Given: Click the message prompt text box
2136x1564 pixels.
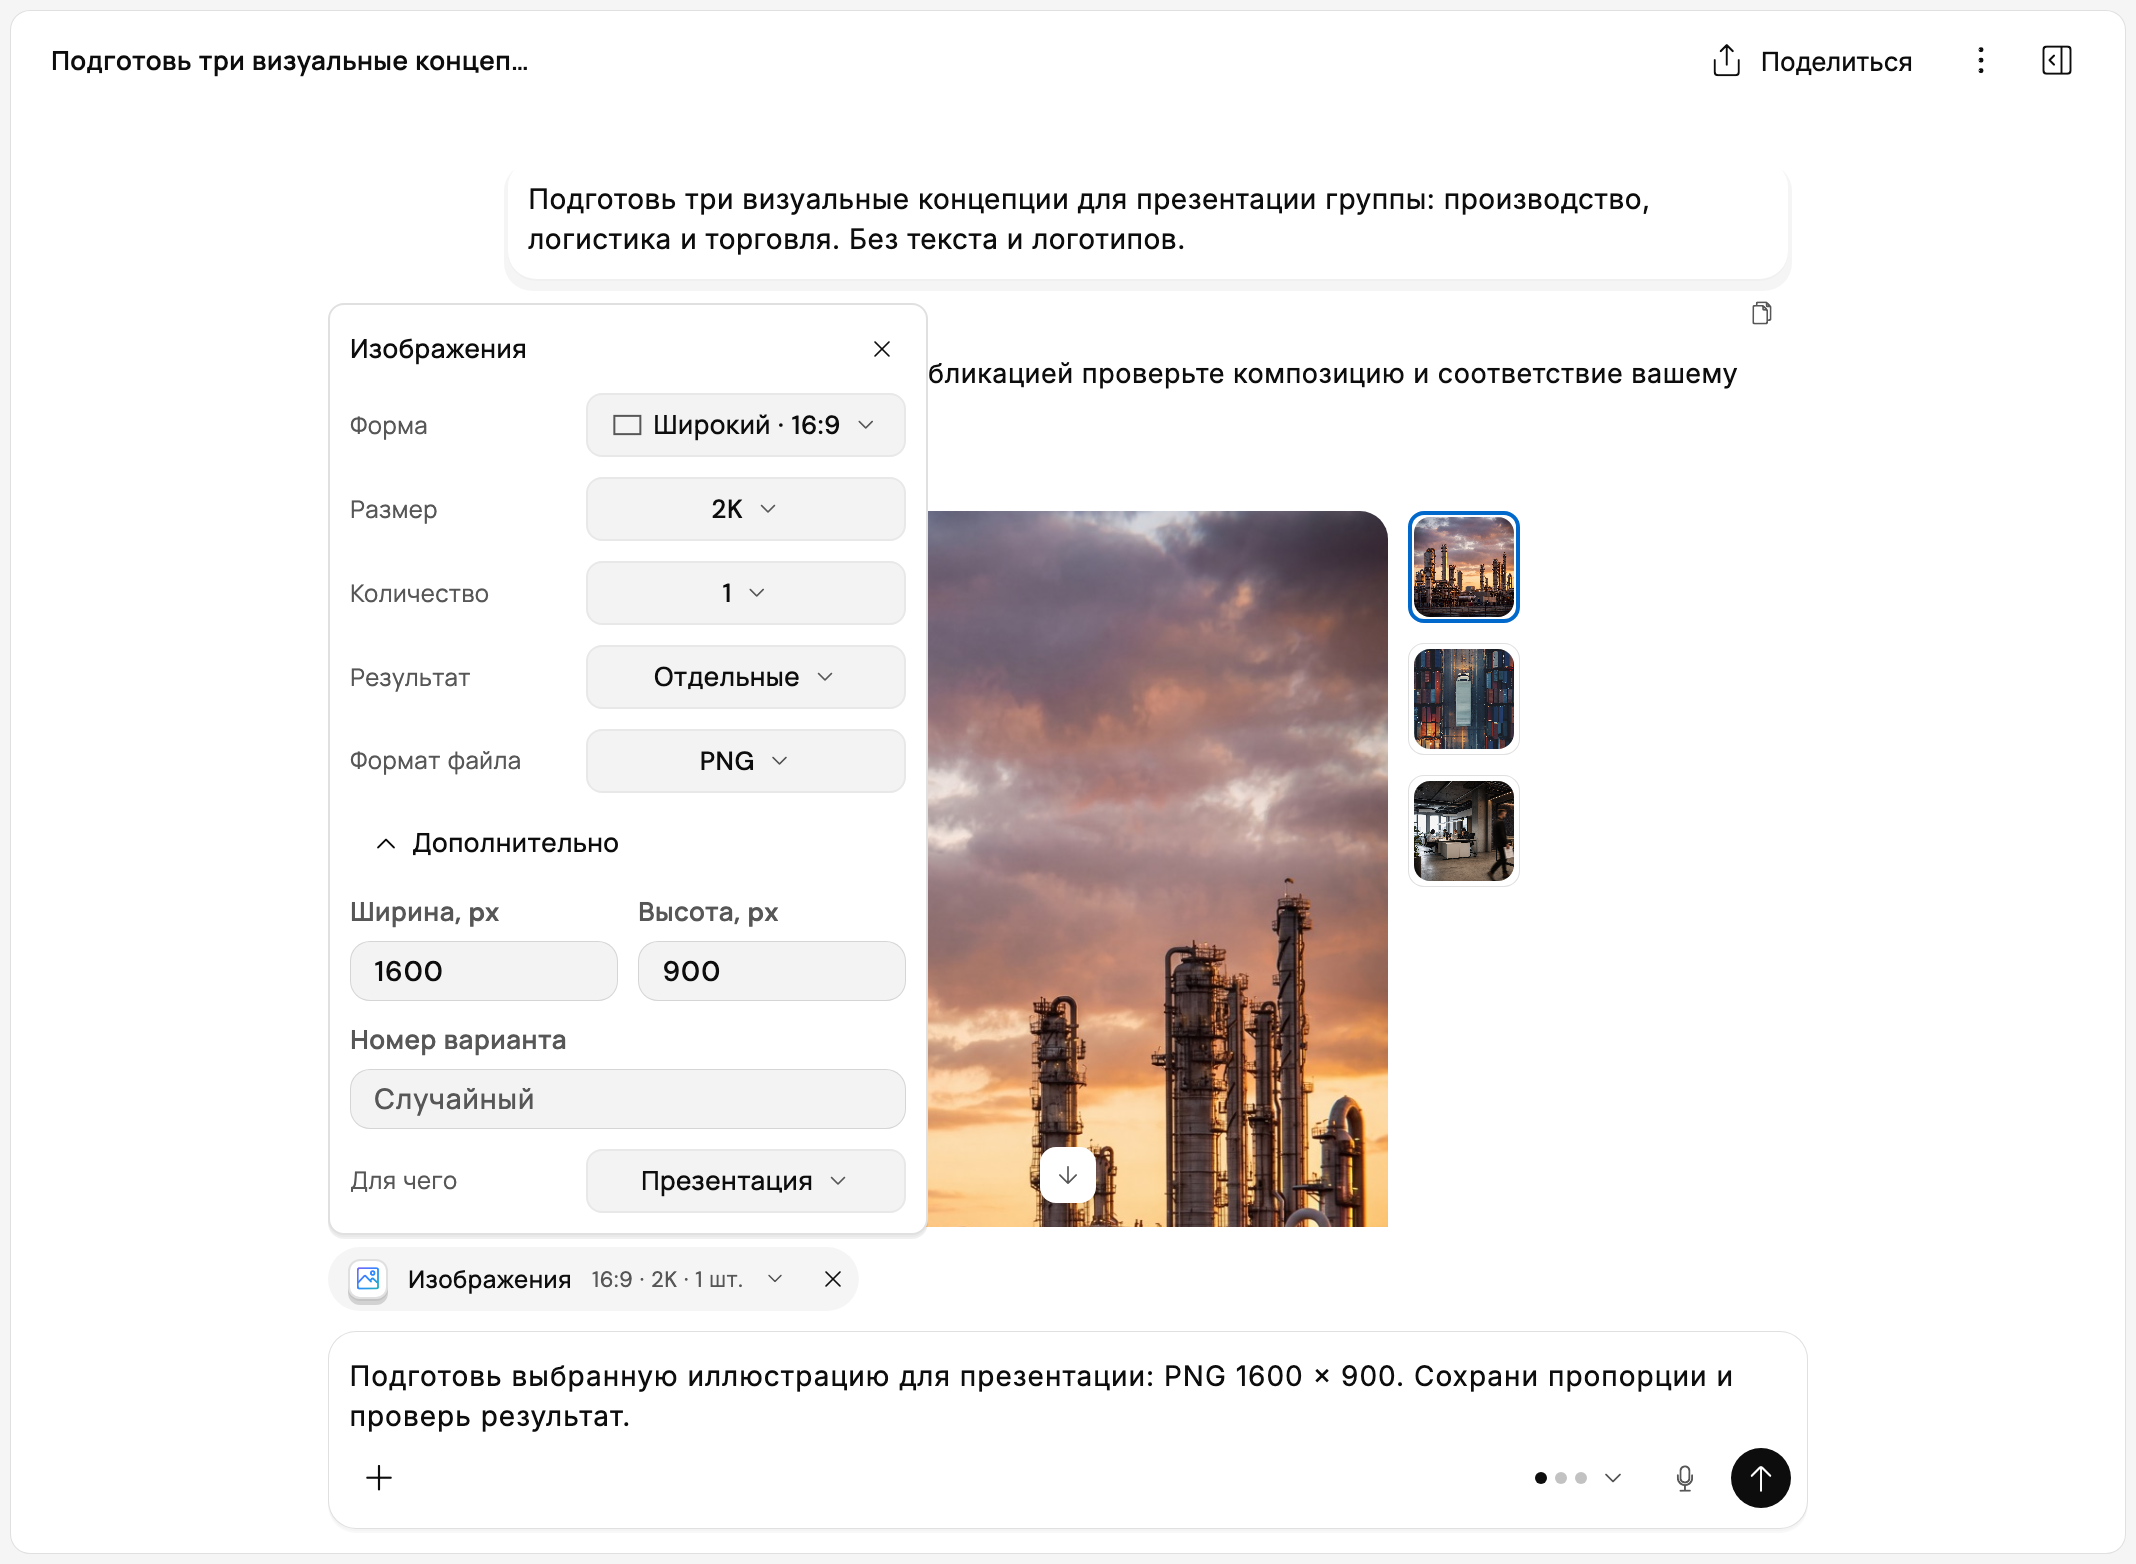Looking at the screenshot, I should point(1067,1396).
